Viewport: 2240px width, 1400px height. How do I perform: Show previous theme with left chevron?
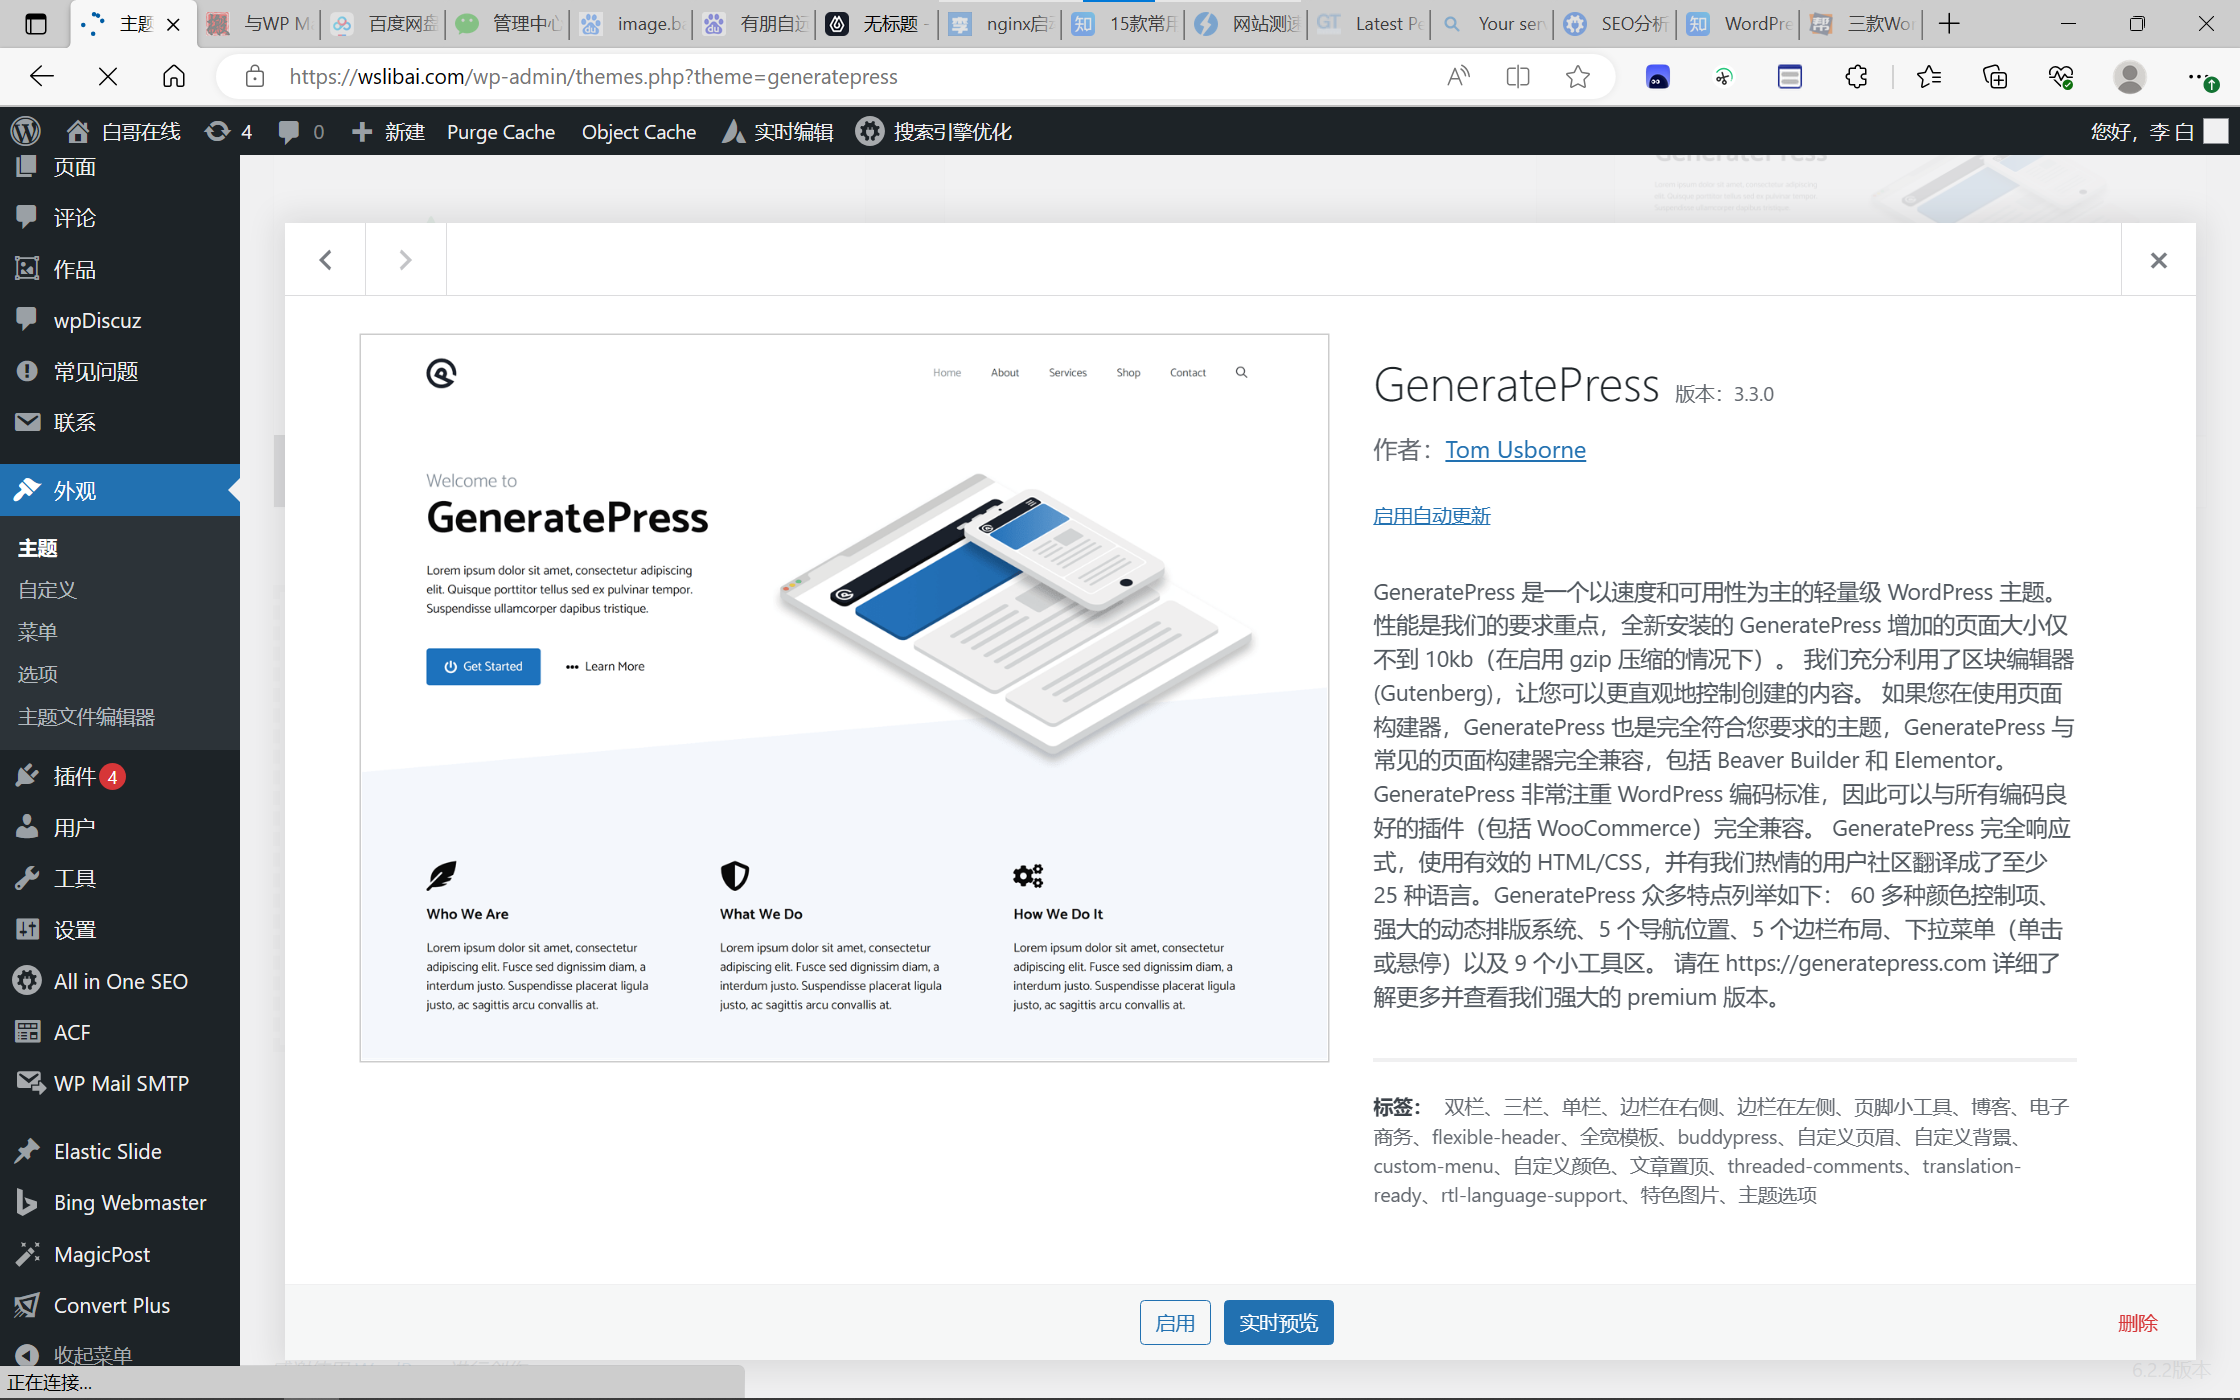(x=325, y=260)
